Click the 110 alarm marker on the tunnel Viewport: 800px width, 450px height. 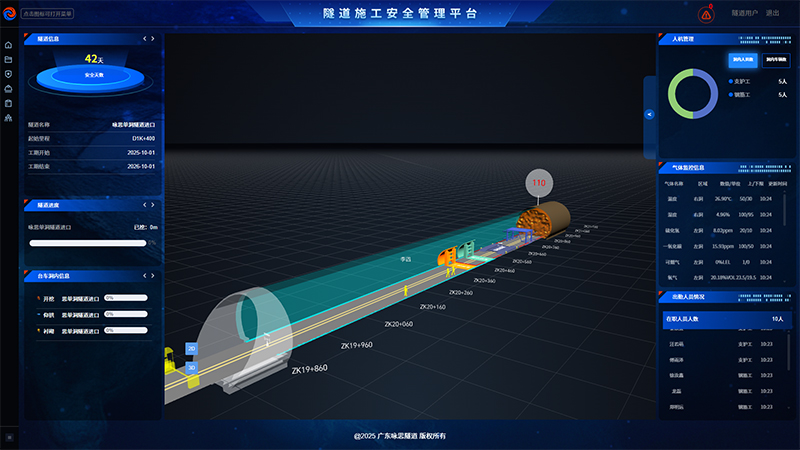coord(539,183)
